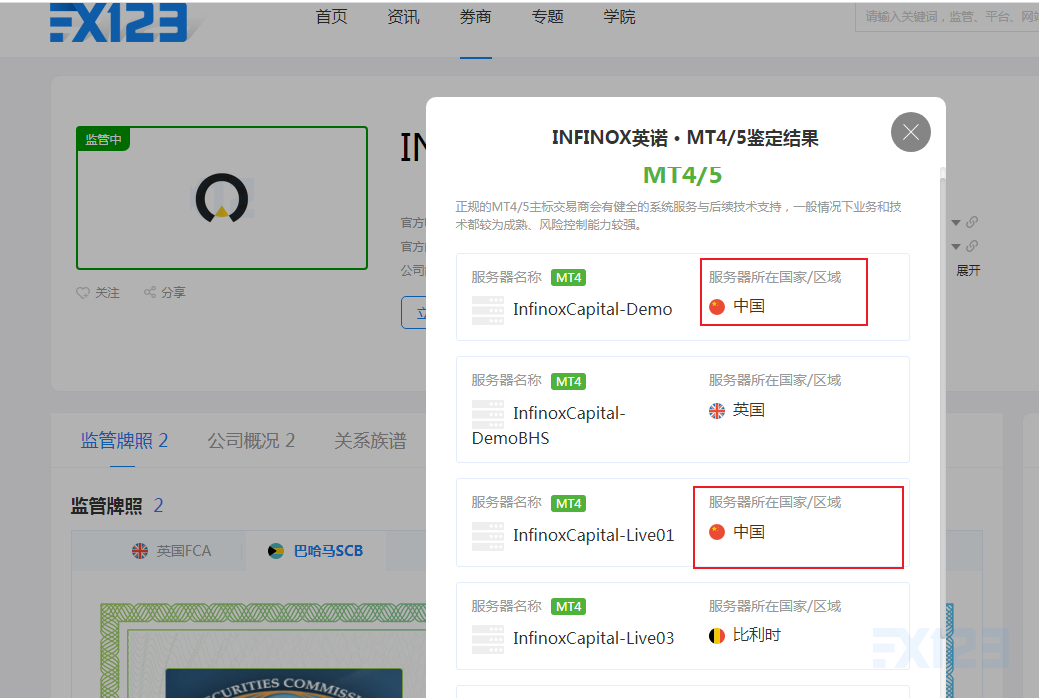
Task: Switch to the 监管牌照 2 tab
Action: click(124, 441)
